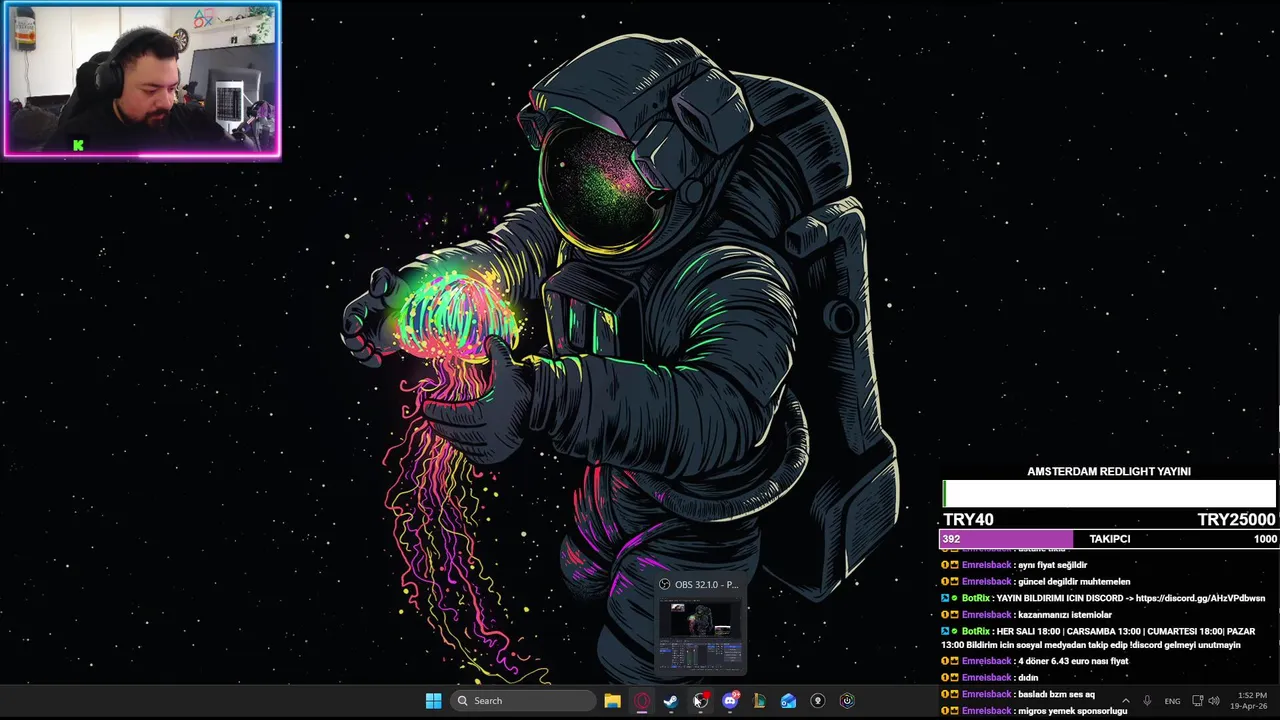The width and height of the screenshot is (1280, 720).
Task: Click chat message 'aynı fiyat değildir'
Action: 1052,565
